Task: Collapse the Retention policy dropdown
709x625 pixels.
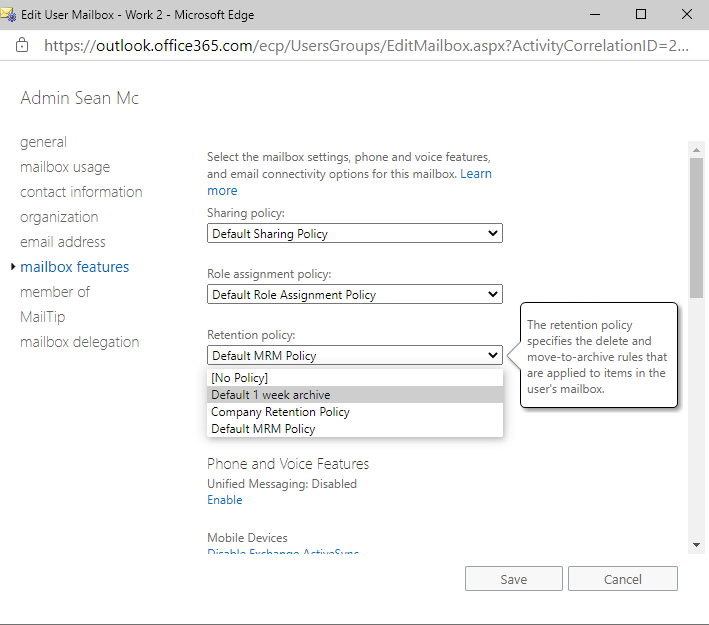Action: point(355,355)
